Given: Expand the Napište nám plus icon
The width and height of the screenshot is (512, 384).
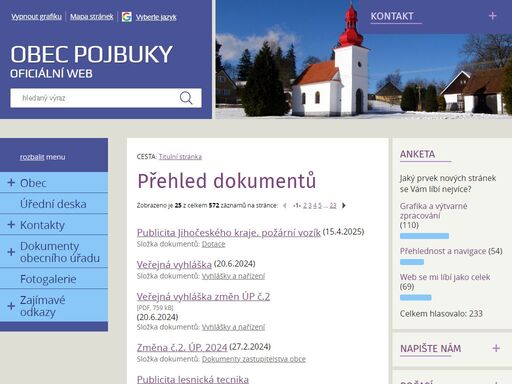Looking at the screenshot, I should pyautogui.click(x=496, y=348).
